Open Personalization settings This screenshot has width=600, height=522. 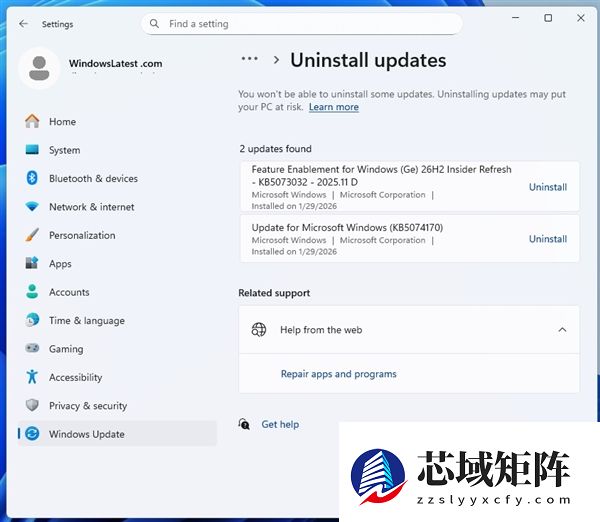tap(117, 235)
